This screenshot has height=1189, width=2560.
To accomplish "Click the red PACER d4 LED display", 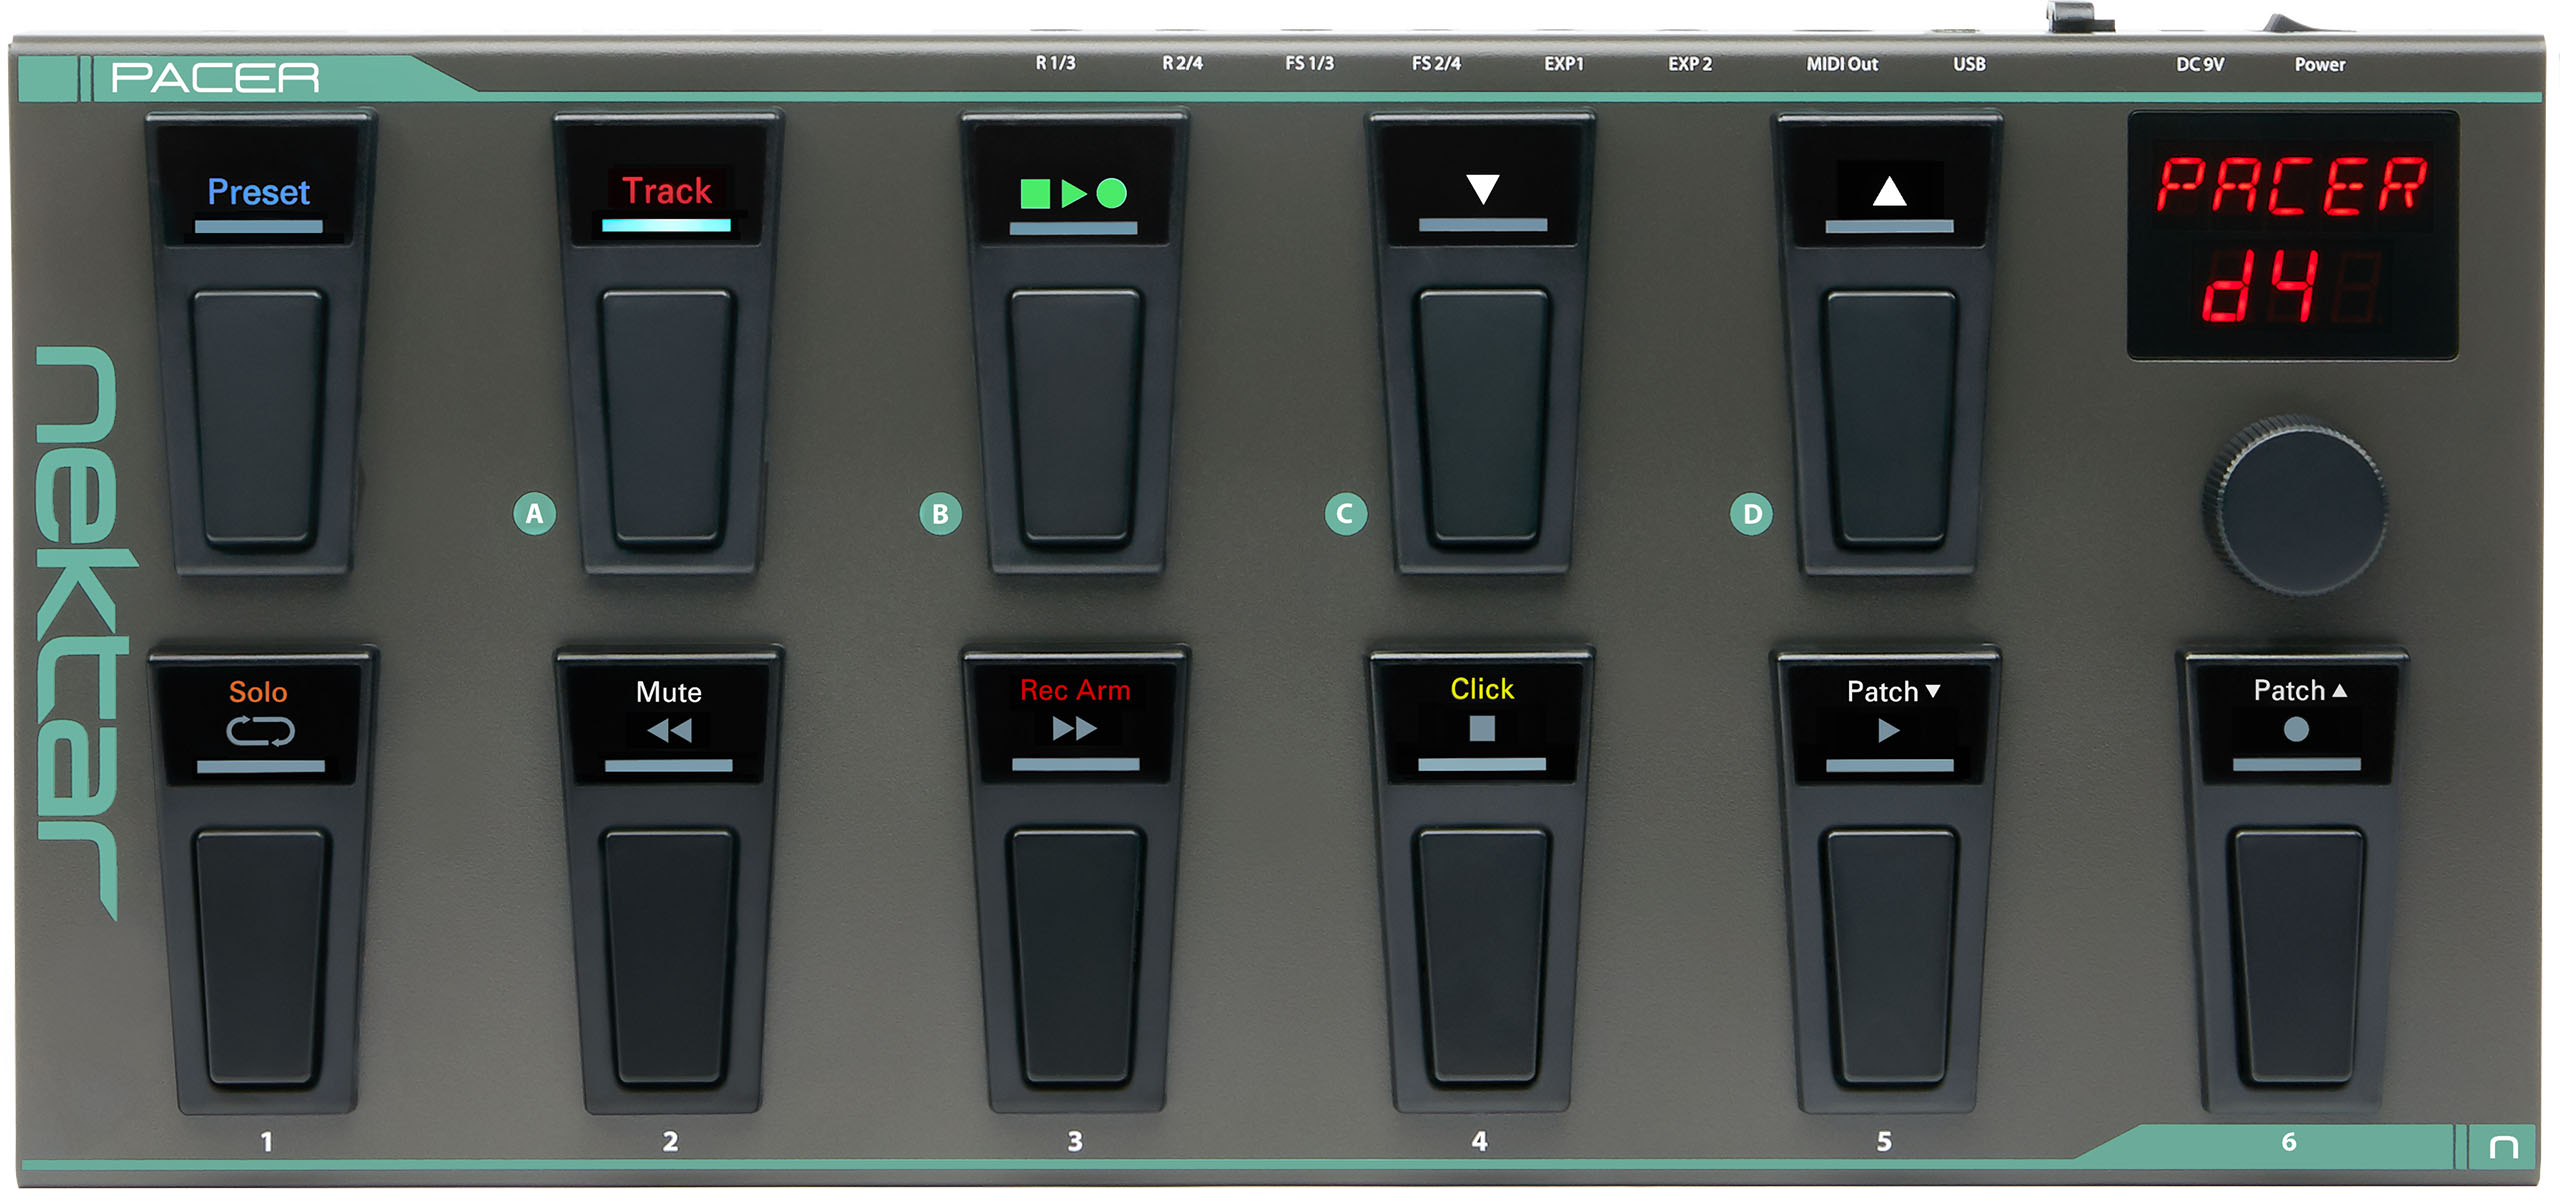I will tap(2292, 236).
